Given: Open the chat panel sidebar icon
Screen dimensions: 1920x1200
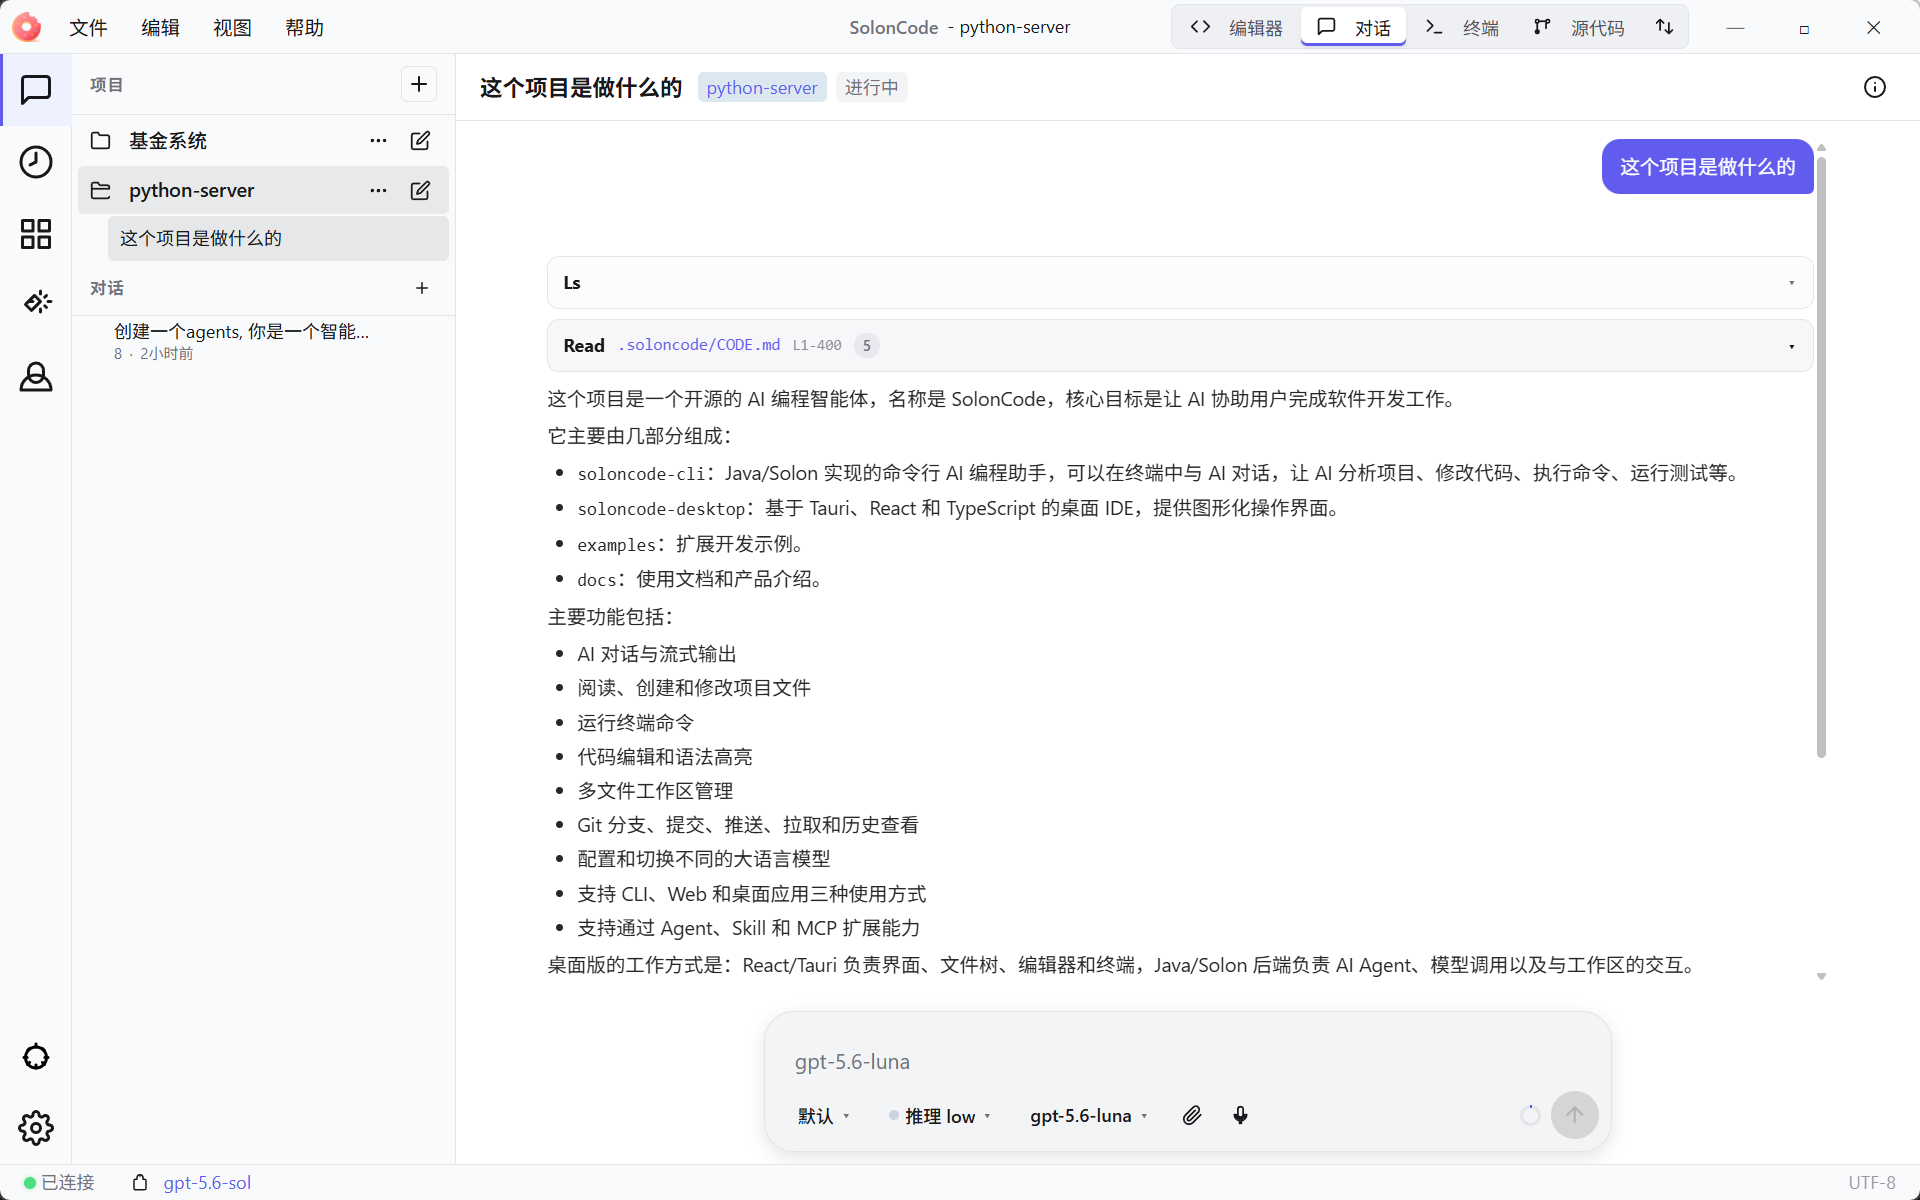Looking at the screenshot, I should (x=36, y=90).
